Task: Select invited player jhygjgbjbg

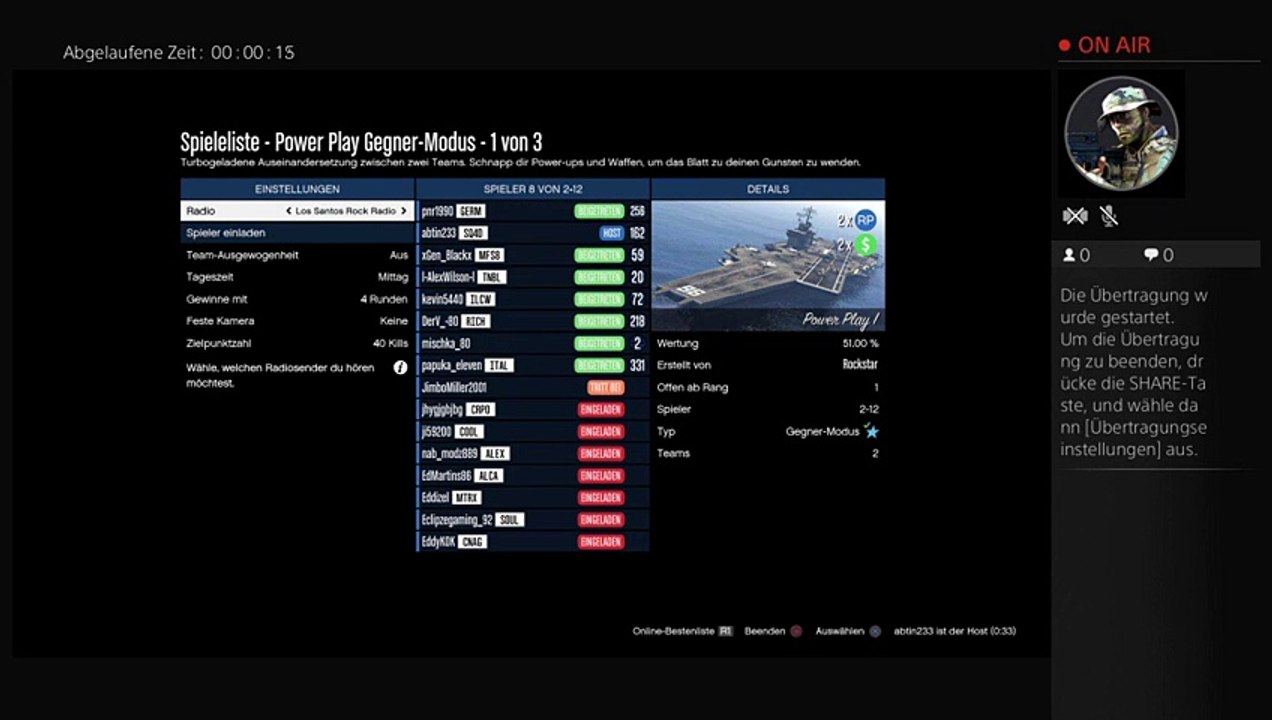Action: click(532, 409)
